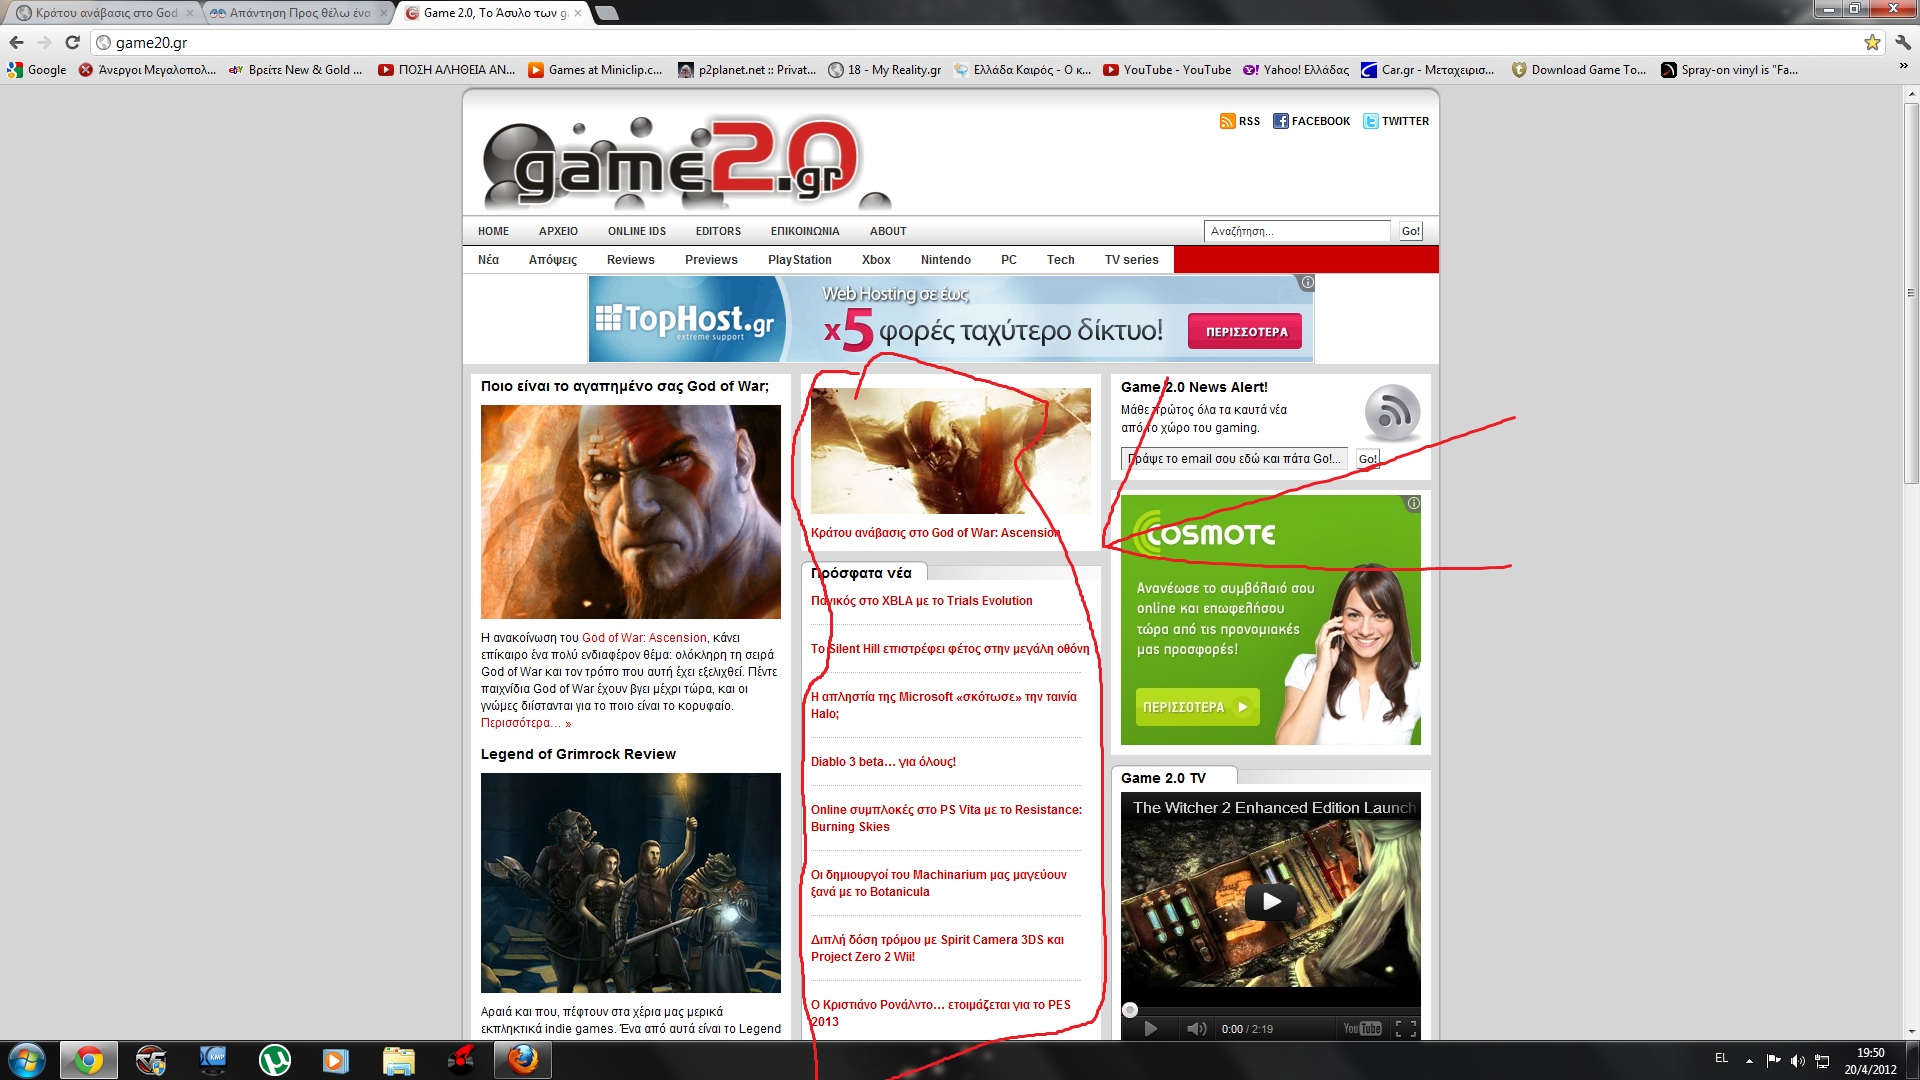Viewport: 1920px width, 1080px height.
Task: Open the HOME menu item
Action: point(493,231)
